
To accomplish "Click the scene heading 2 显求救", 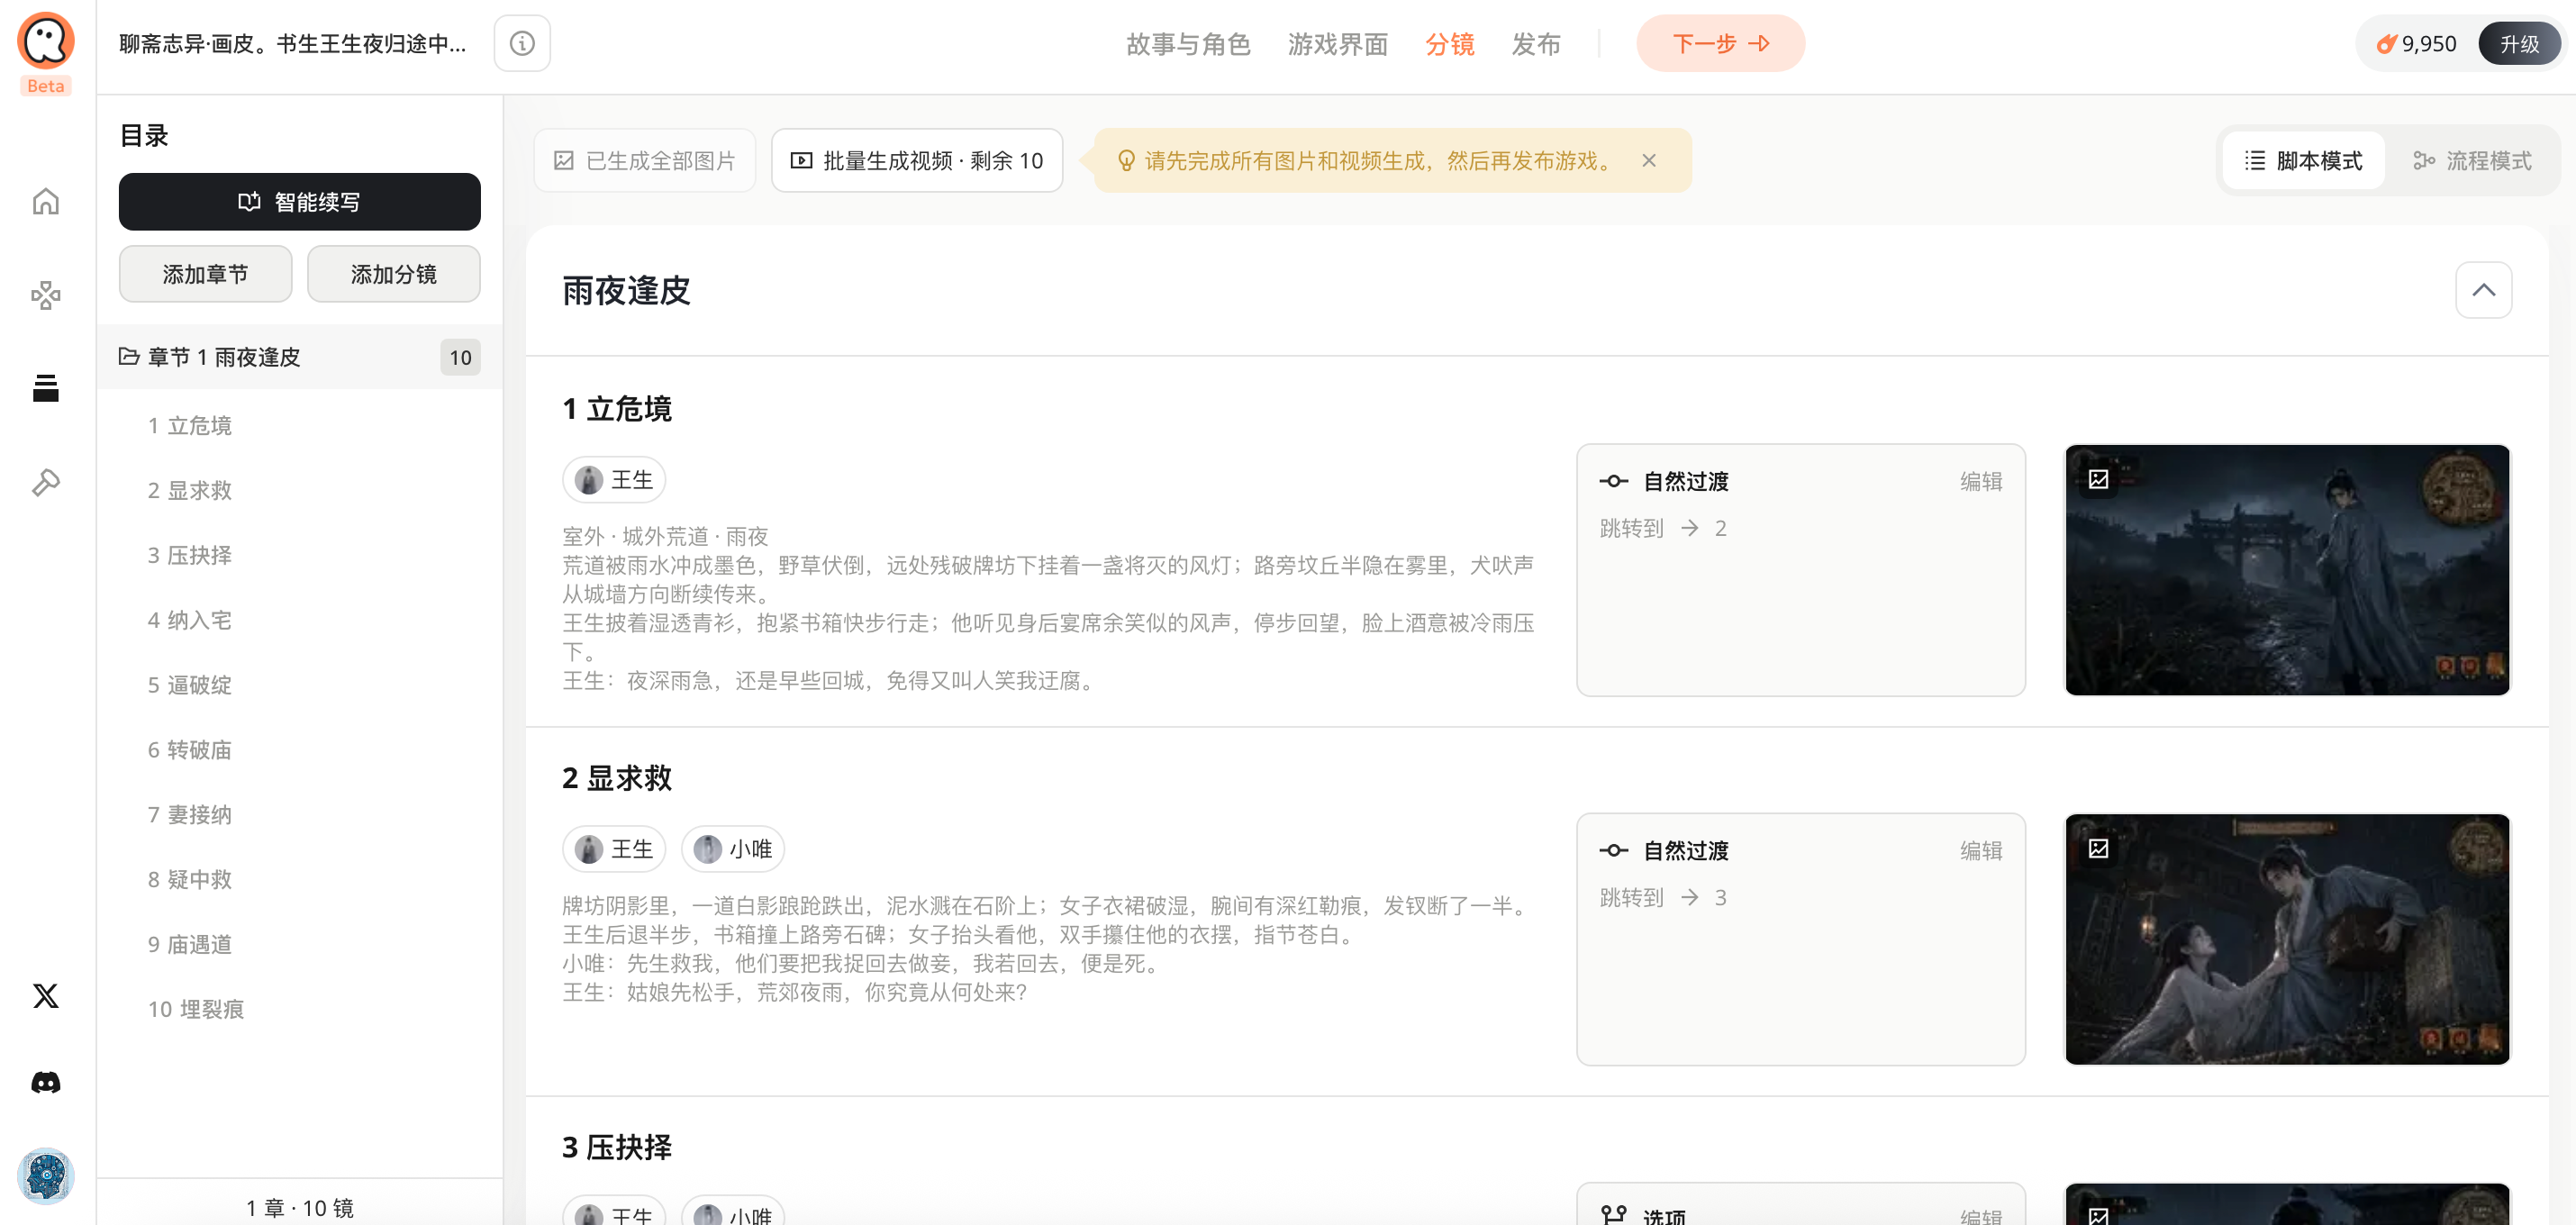I will (616, 778).
